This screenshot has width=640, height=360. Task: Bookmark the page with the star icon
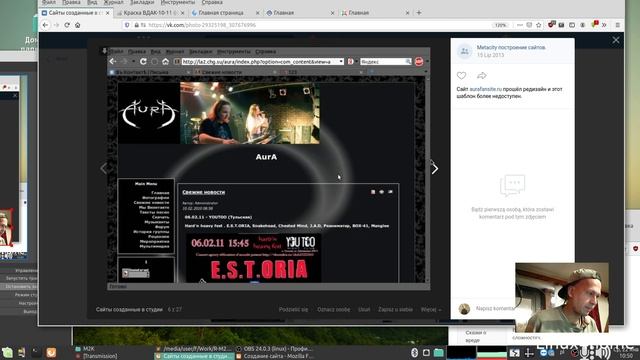[539, 25]
